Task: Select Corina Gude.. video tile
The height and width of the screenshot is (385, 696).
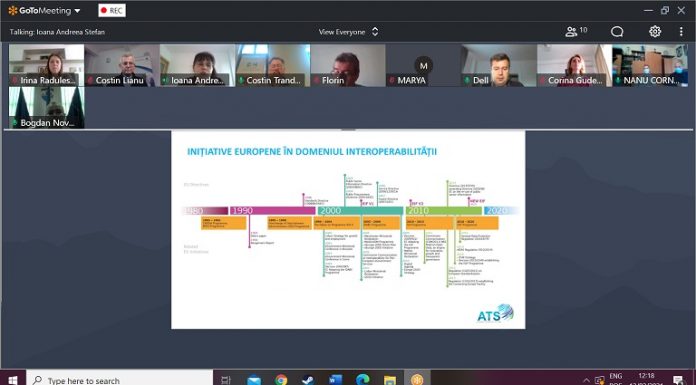Action: coord(574,65)
